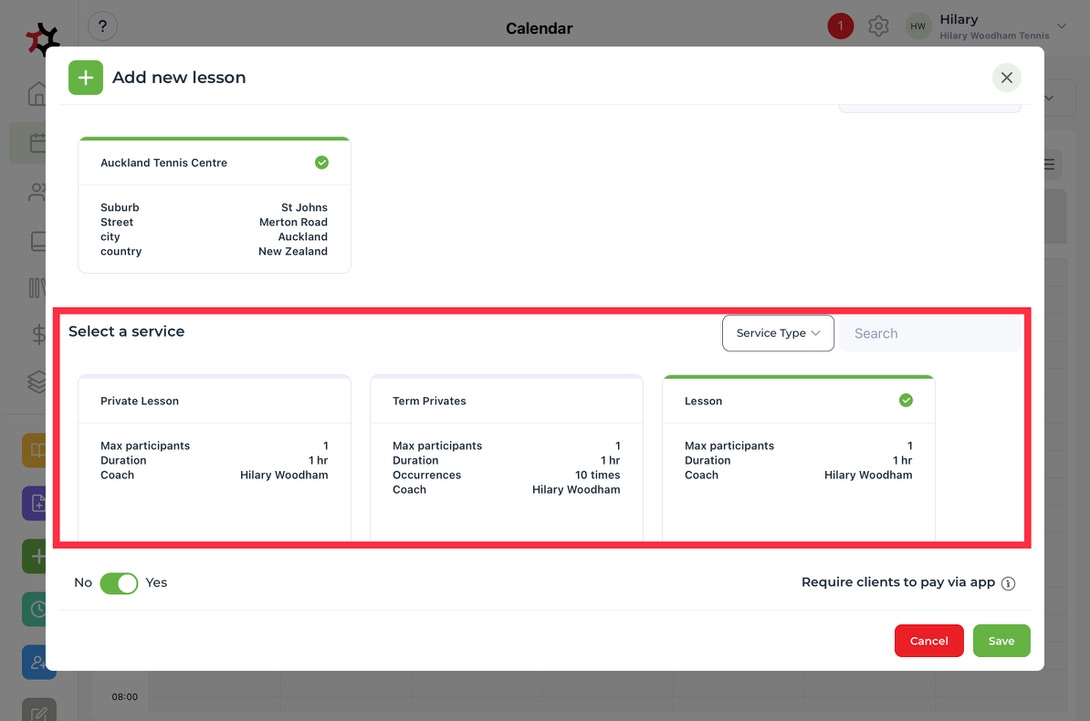Screen dimensions: 1090x721
Task: Deselect the Lesson service checkmark
Action: (x=906, y=401)
